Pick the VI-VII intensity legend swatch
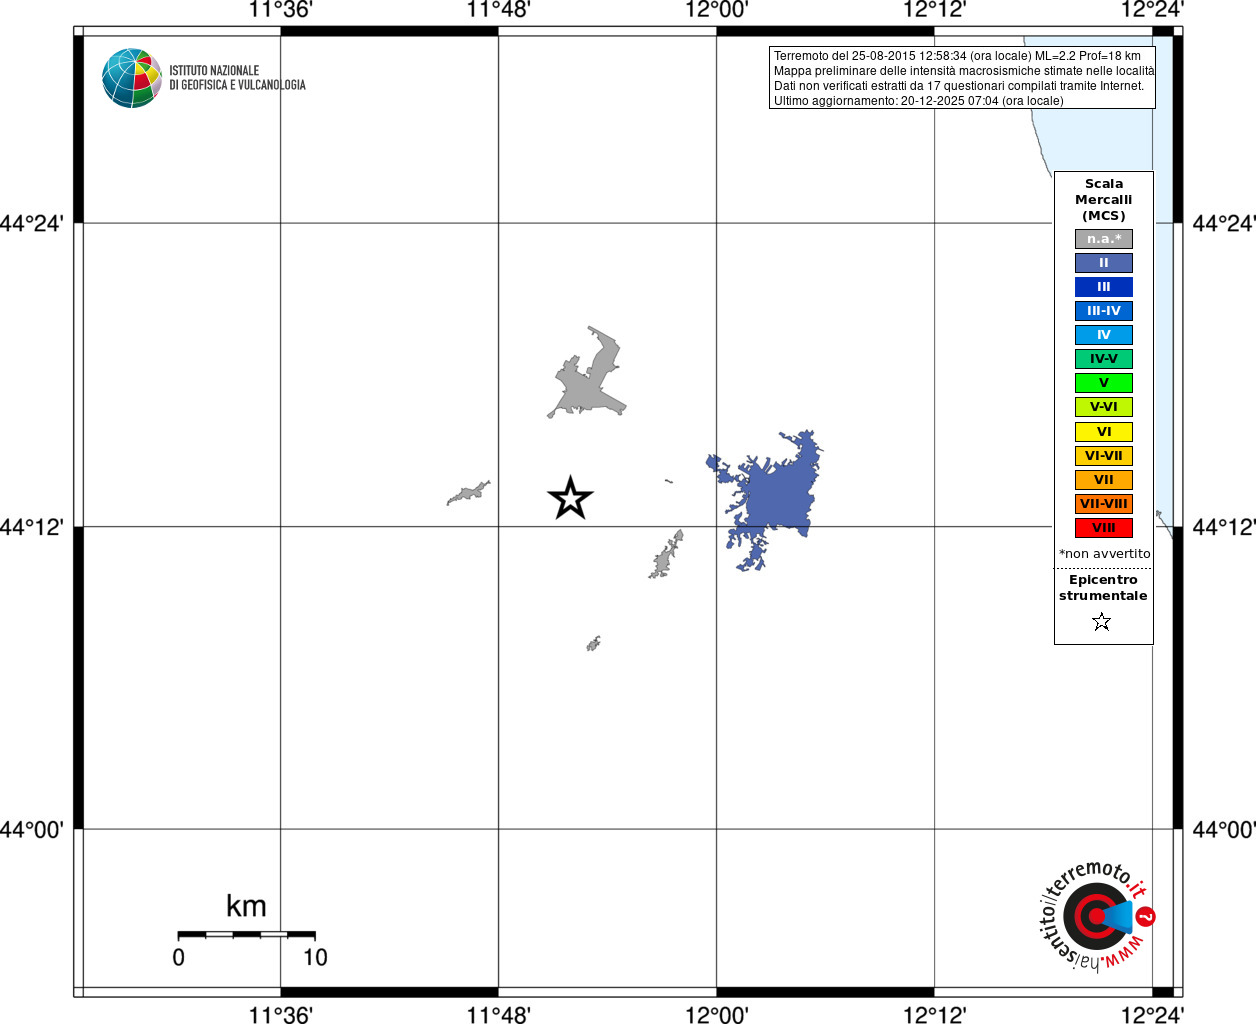The height and width of the screenshot is (1024, 1256). (x=1104, y=456)
